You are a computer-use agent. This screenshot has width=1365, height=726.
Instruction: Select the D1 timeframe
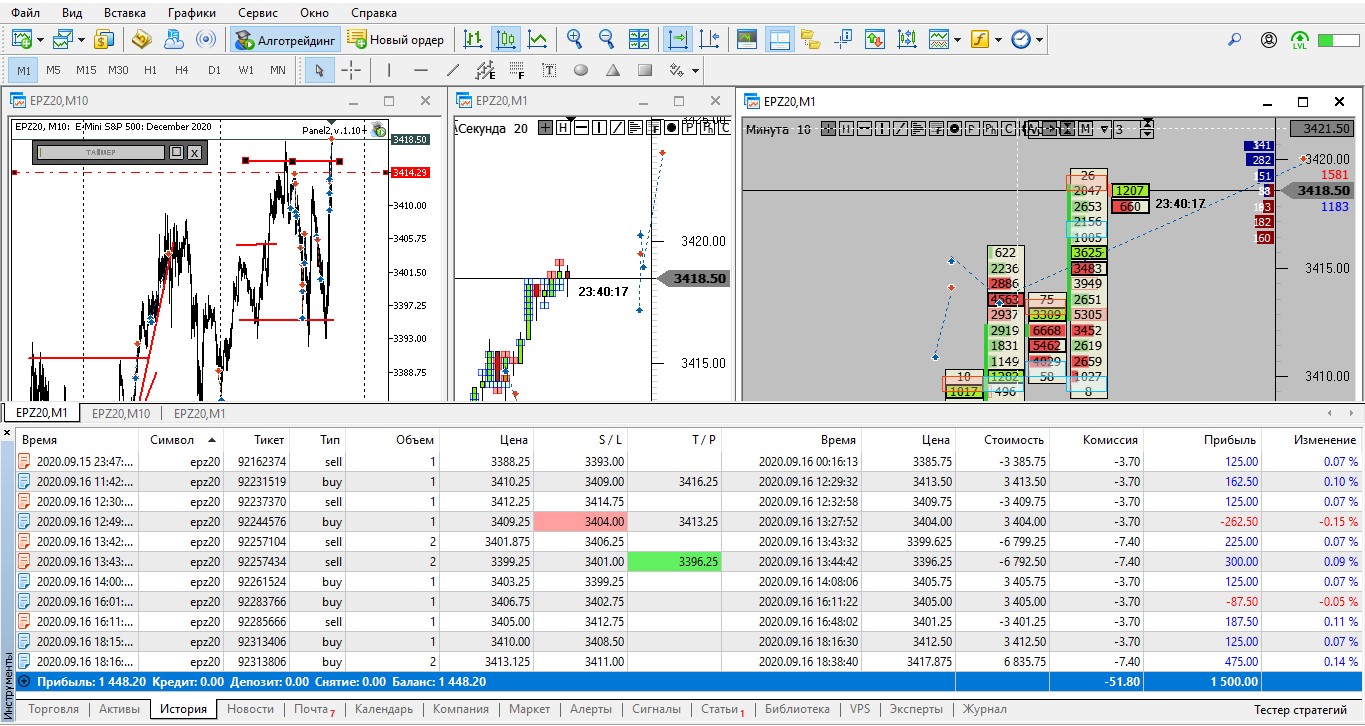pyautogui.click(x=214, y=70)
